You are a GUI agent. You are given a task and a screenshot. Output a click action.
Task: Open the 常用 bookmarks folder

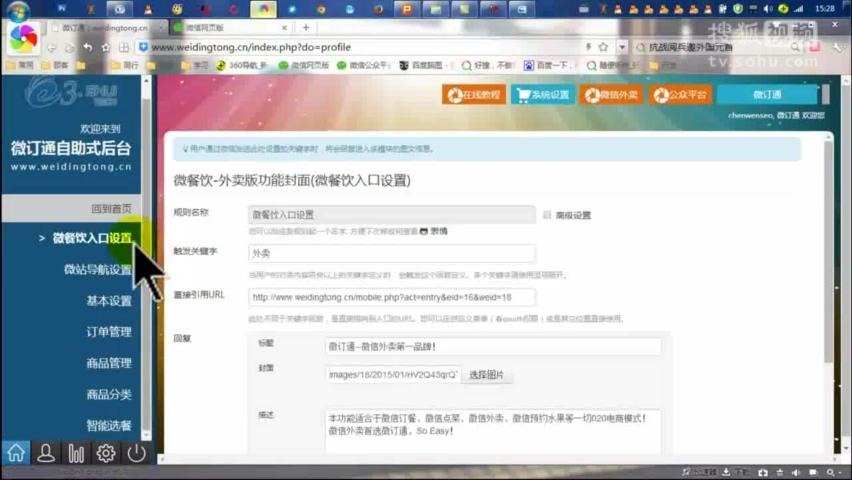(x=20, y=65)
